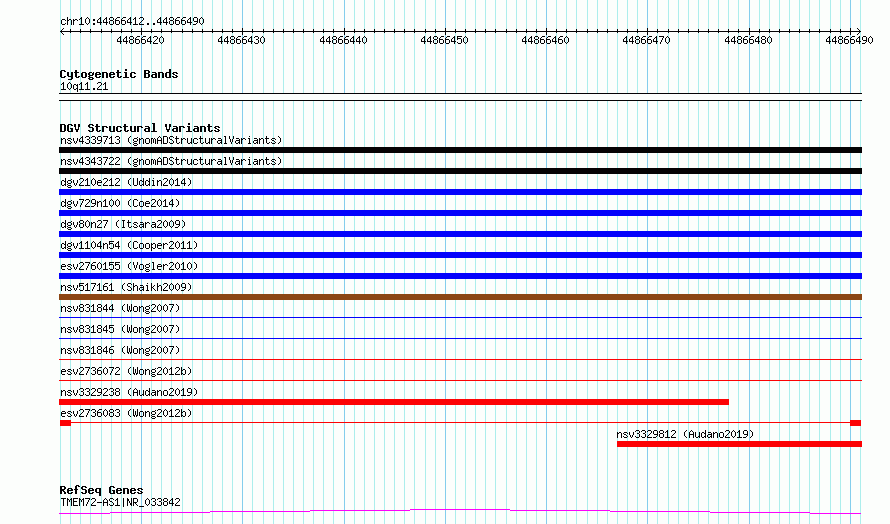Select the blue bar of dgv80n27
The height and width of the screenshot is (524, 890).
click(460, 234)
